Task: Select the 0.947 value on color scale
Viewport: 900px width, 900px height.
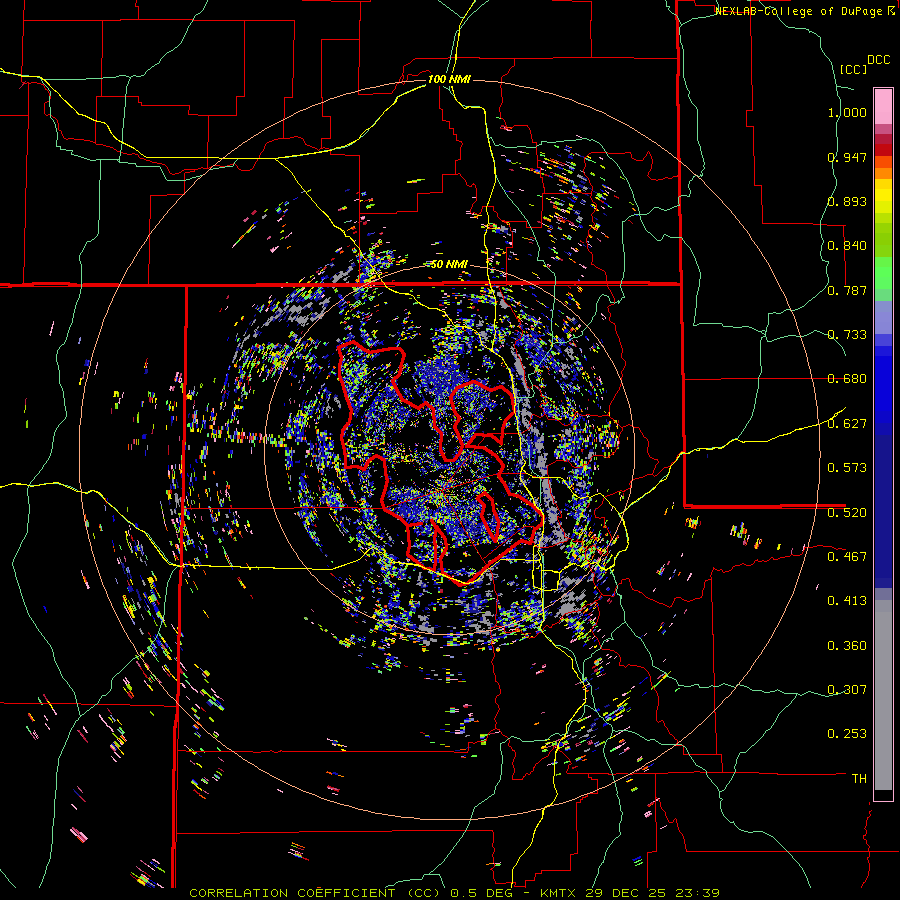Action: 847,157
